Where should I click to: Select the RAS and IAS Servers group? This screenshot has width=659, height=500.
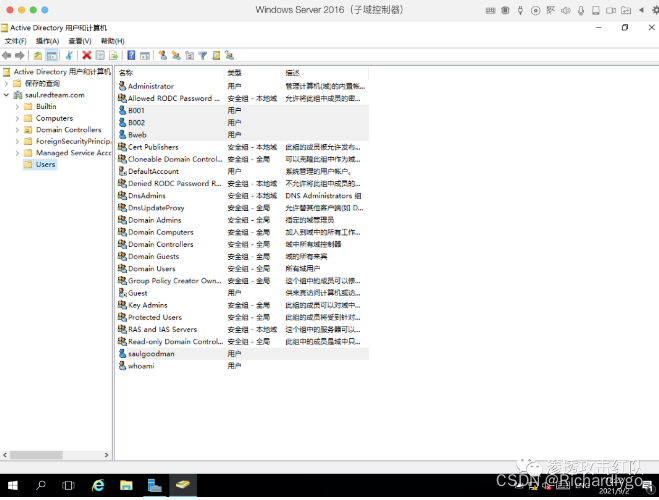pos(243,329)
